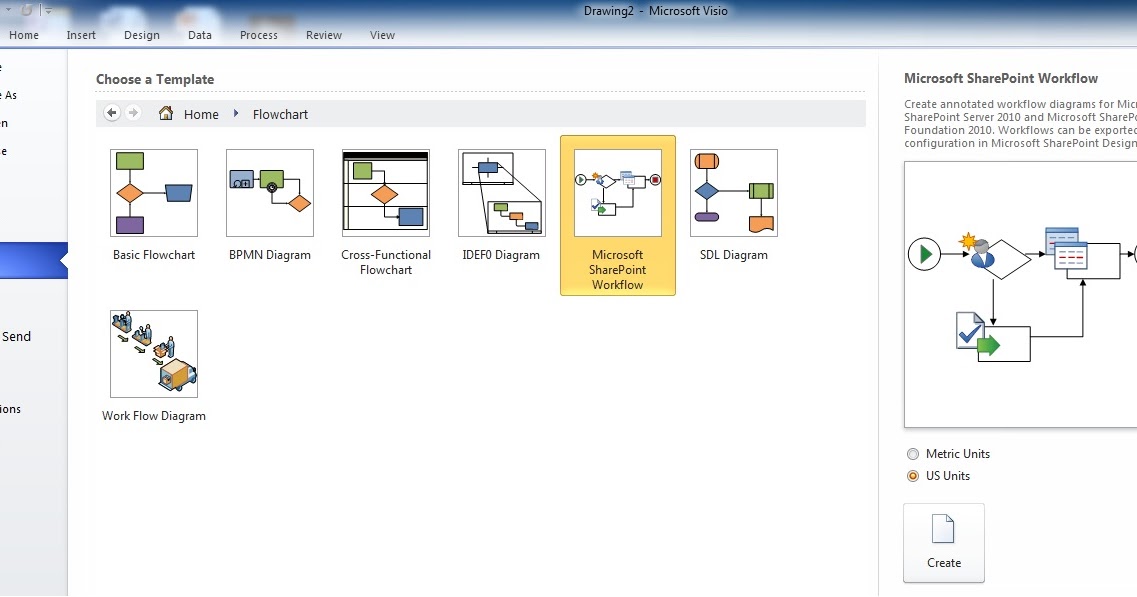This screenshot has height=597, width=1137.
Task: Click the BPMN Diagram label text
Action: point(270,255)
